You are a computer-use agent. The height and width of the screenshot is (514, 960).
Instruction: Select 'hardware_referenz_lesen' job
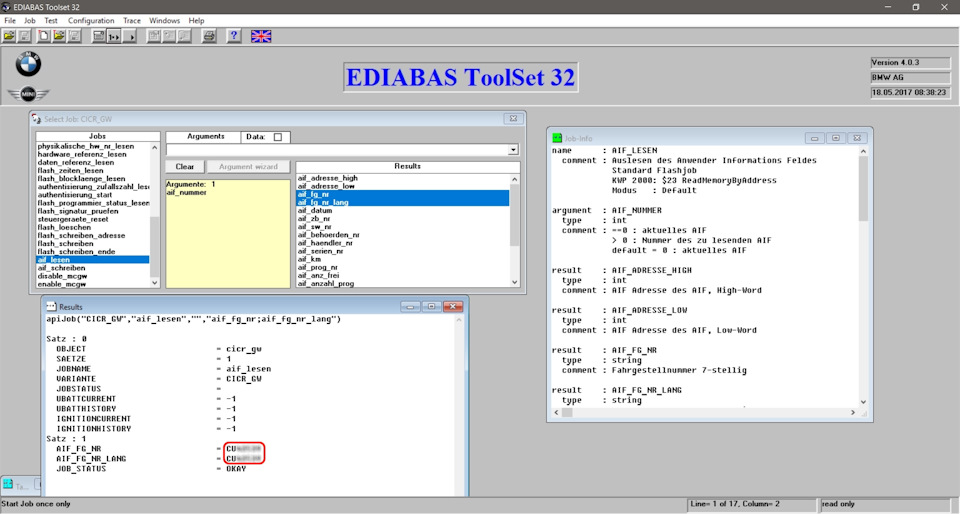(x=93, y=154)
